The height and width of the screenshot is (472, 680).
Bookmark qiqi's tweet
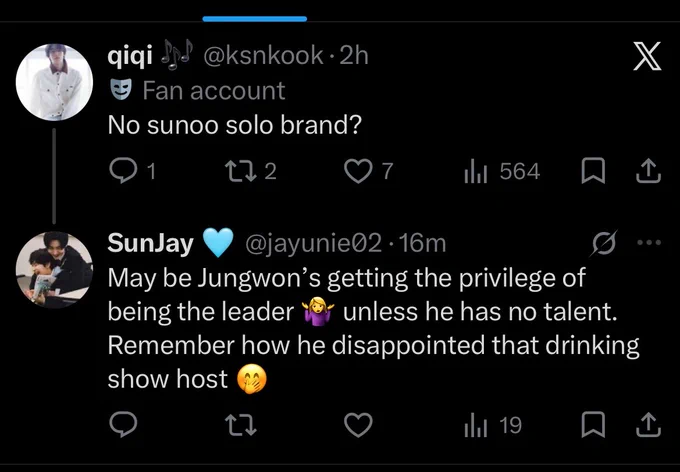pyautogui.click(x=593, y=171)
